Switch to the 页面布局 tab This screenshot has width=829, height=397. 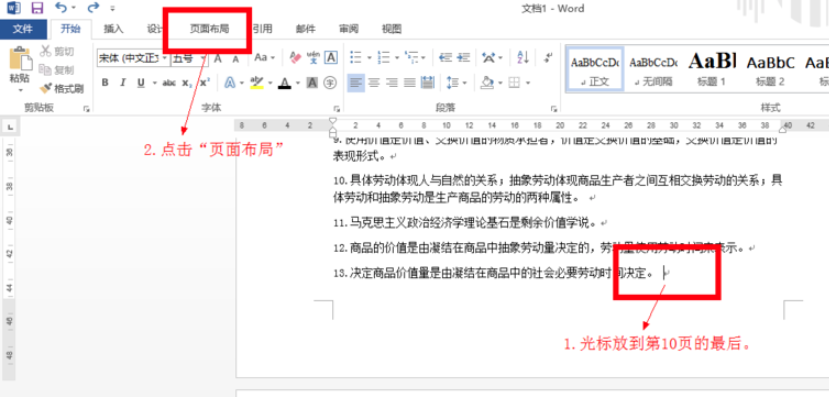click(209, 29)
